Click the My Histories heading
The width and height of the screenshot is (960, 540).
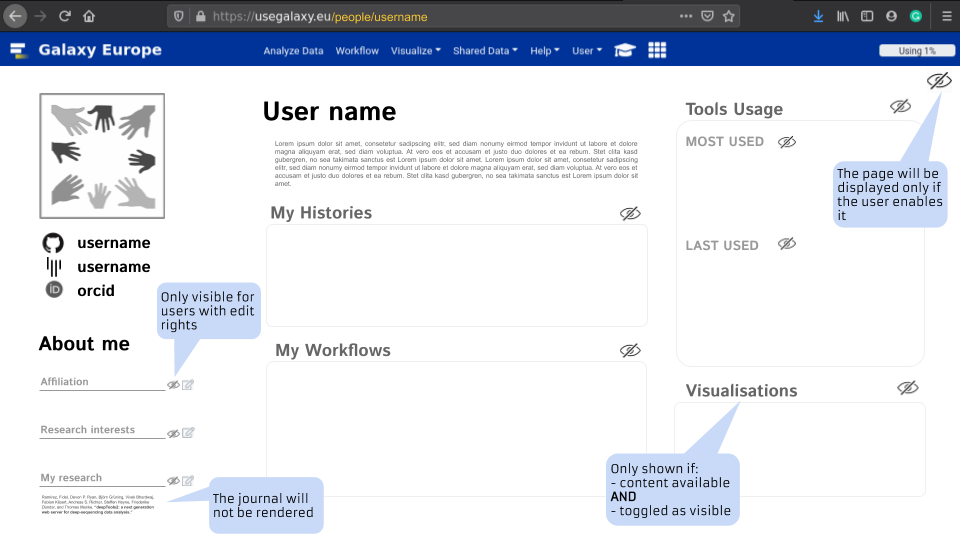pyautogui.click(x=321, y=213)
